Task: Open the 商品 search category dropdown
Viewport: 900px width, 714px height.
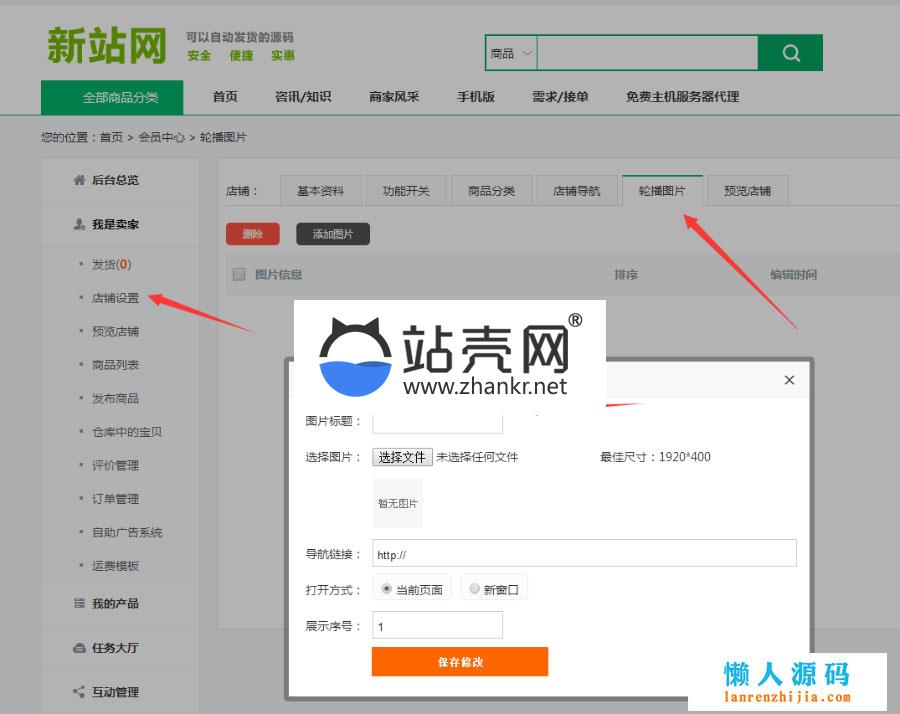Action: (512, 54)
